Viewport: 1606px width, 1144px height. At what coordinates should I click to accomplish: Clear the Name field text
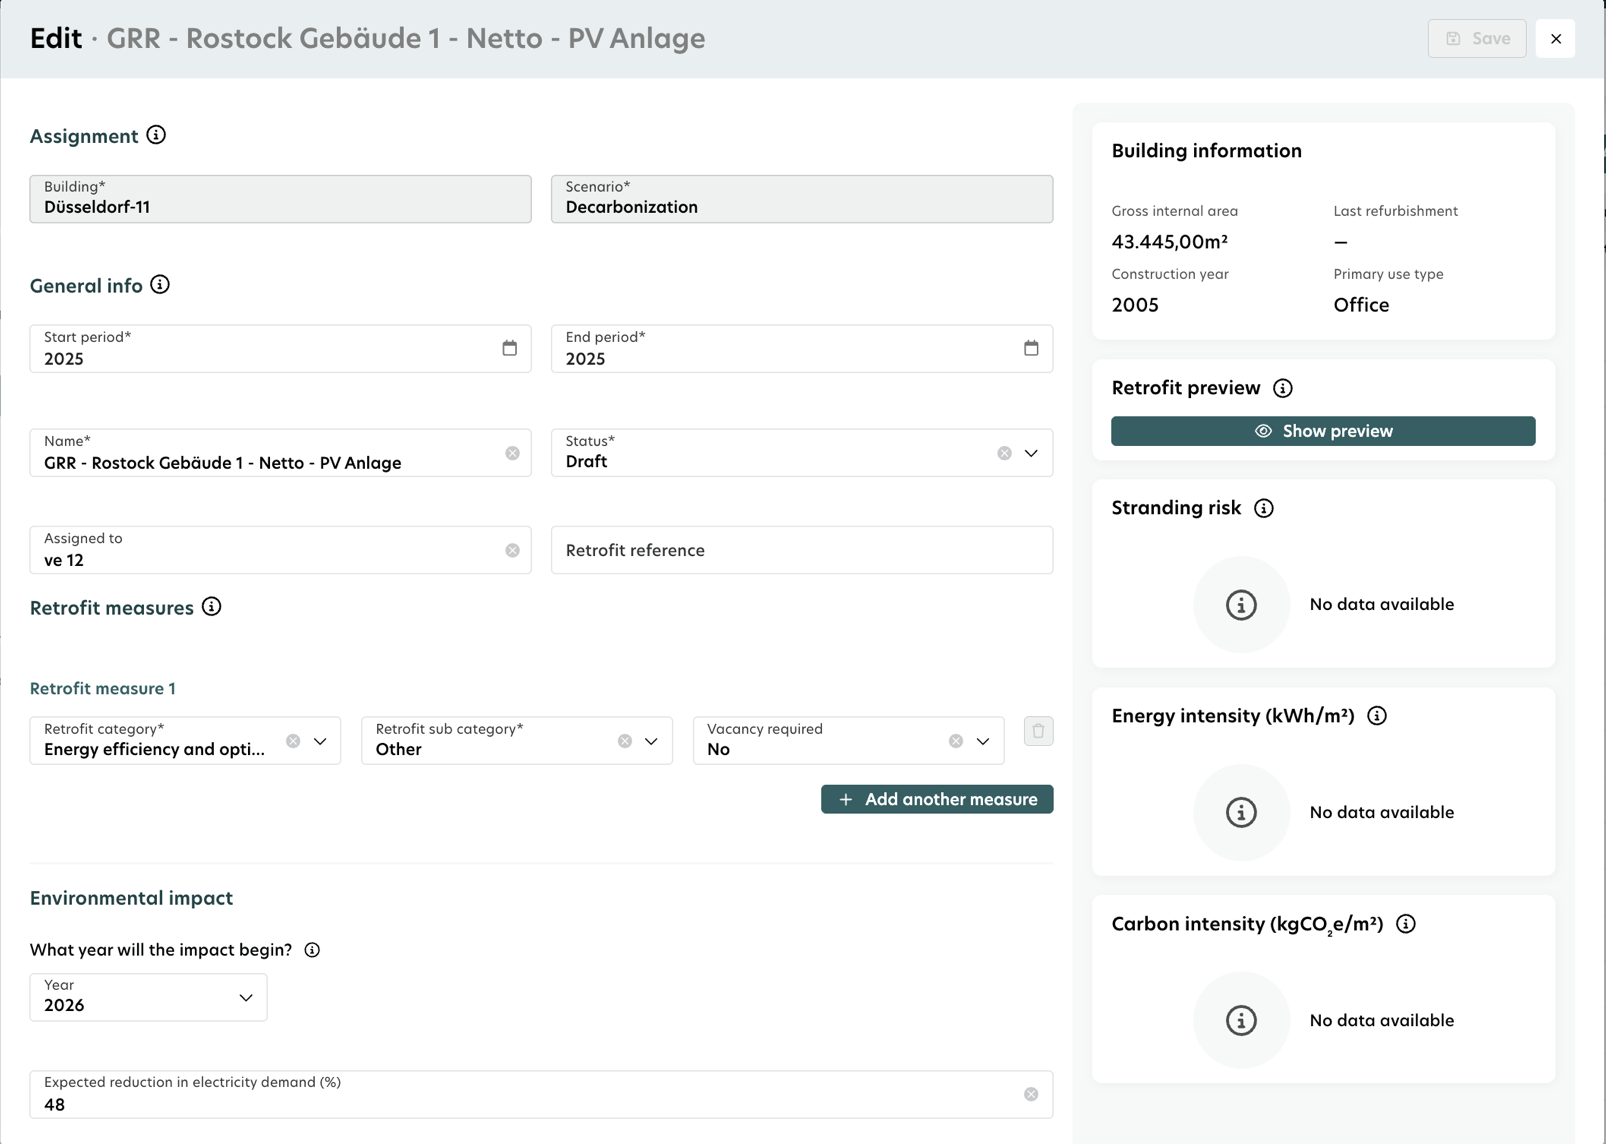pyautogui.click(x=512, y=453)
